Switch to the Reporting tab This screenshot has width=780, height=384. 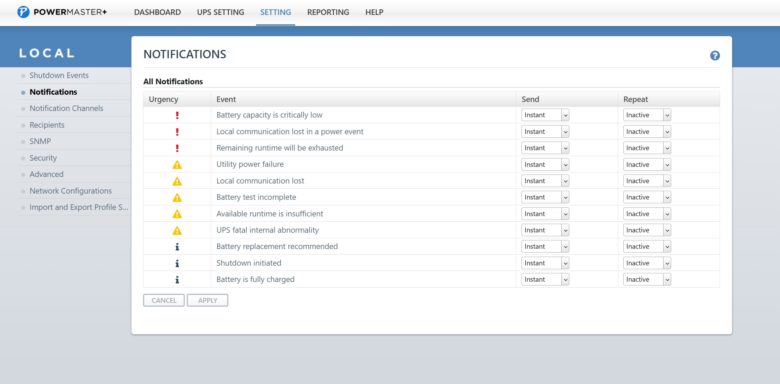tap(328, 12)
